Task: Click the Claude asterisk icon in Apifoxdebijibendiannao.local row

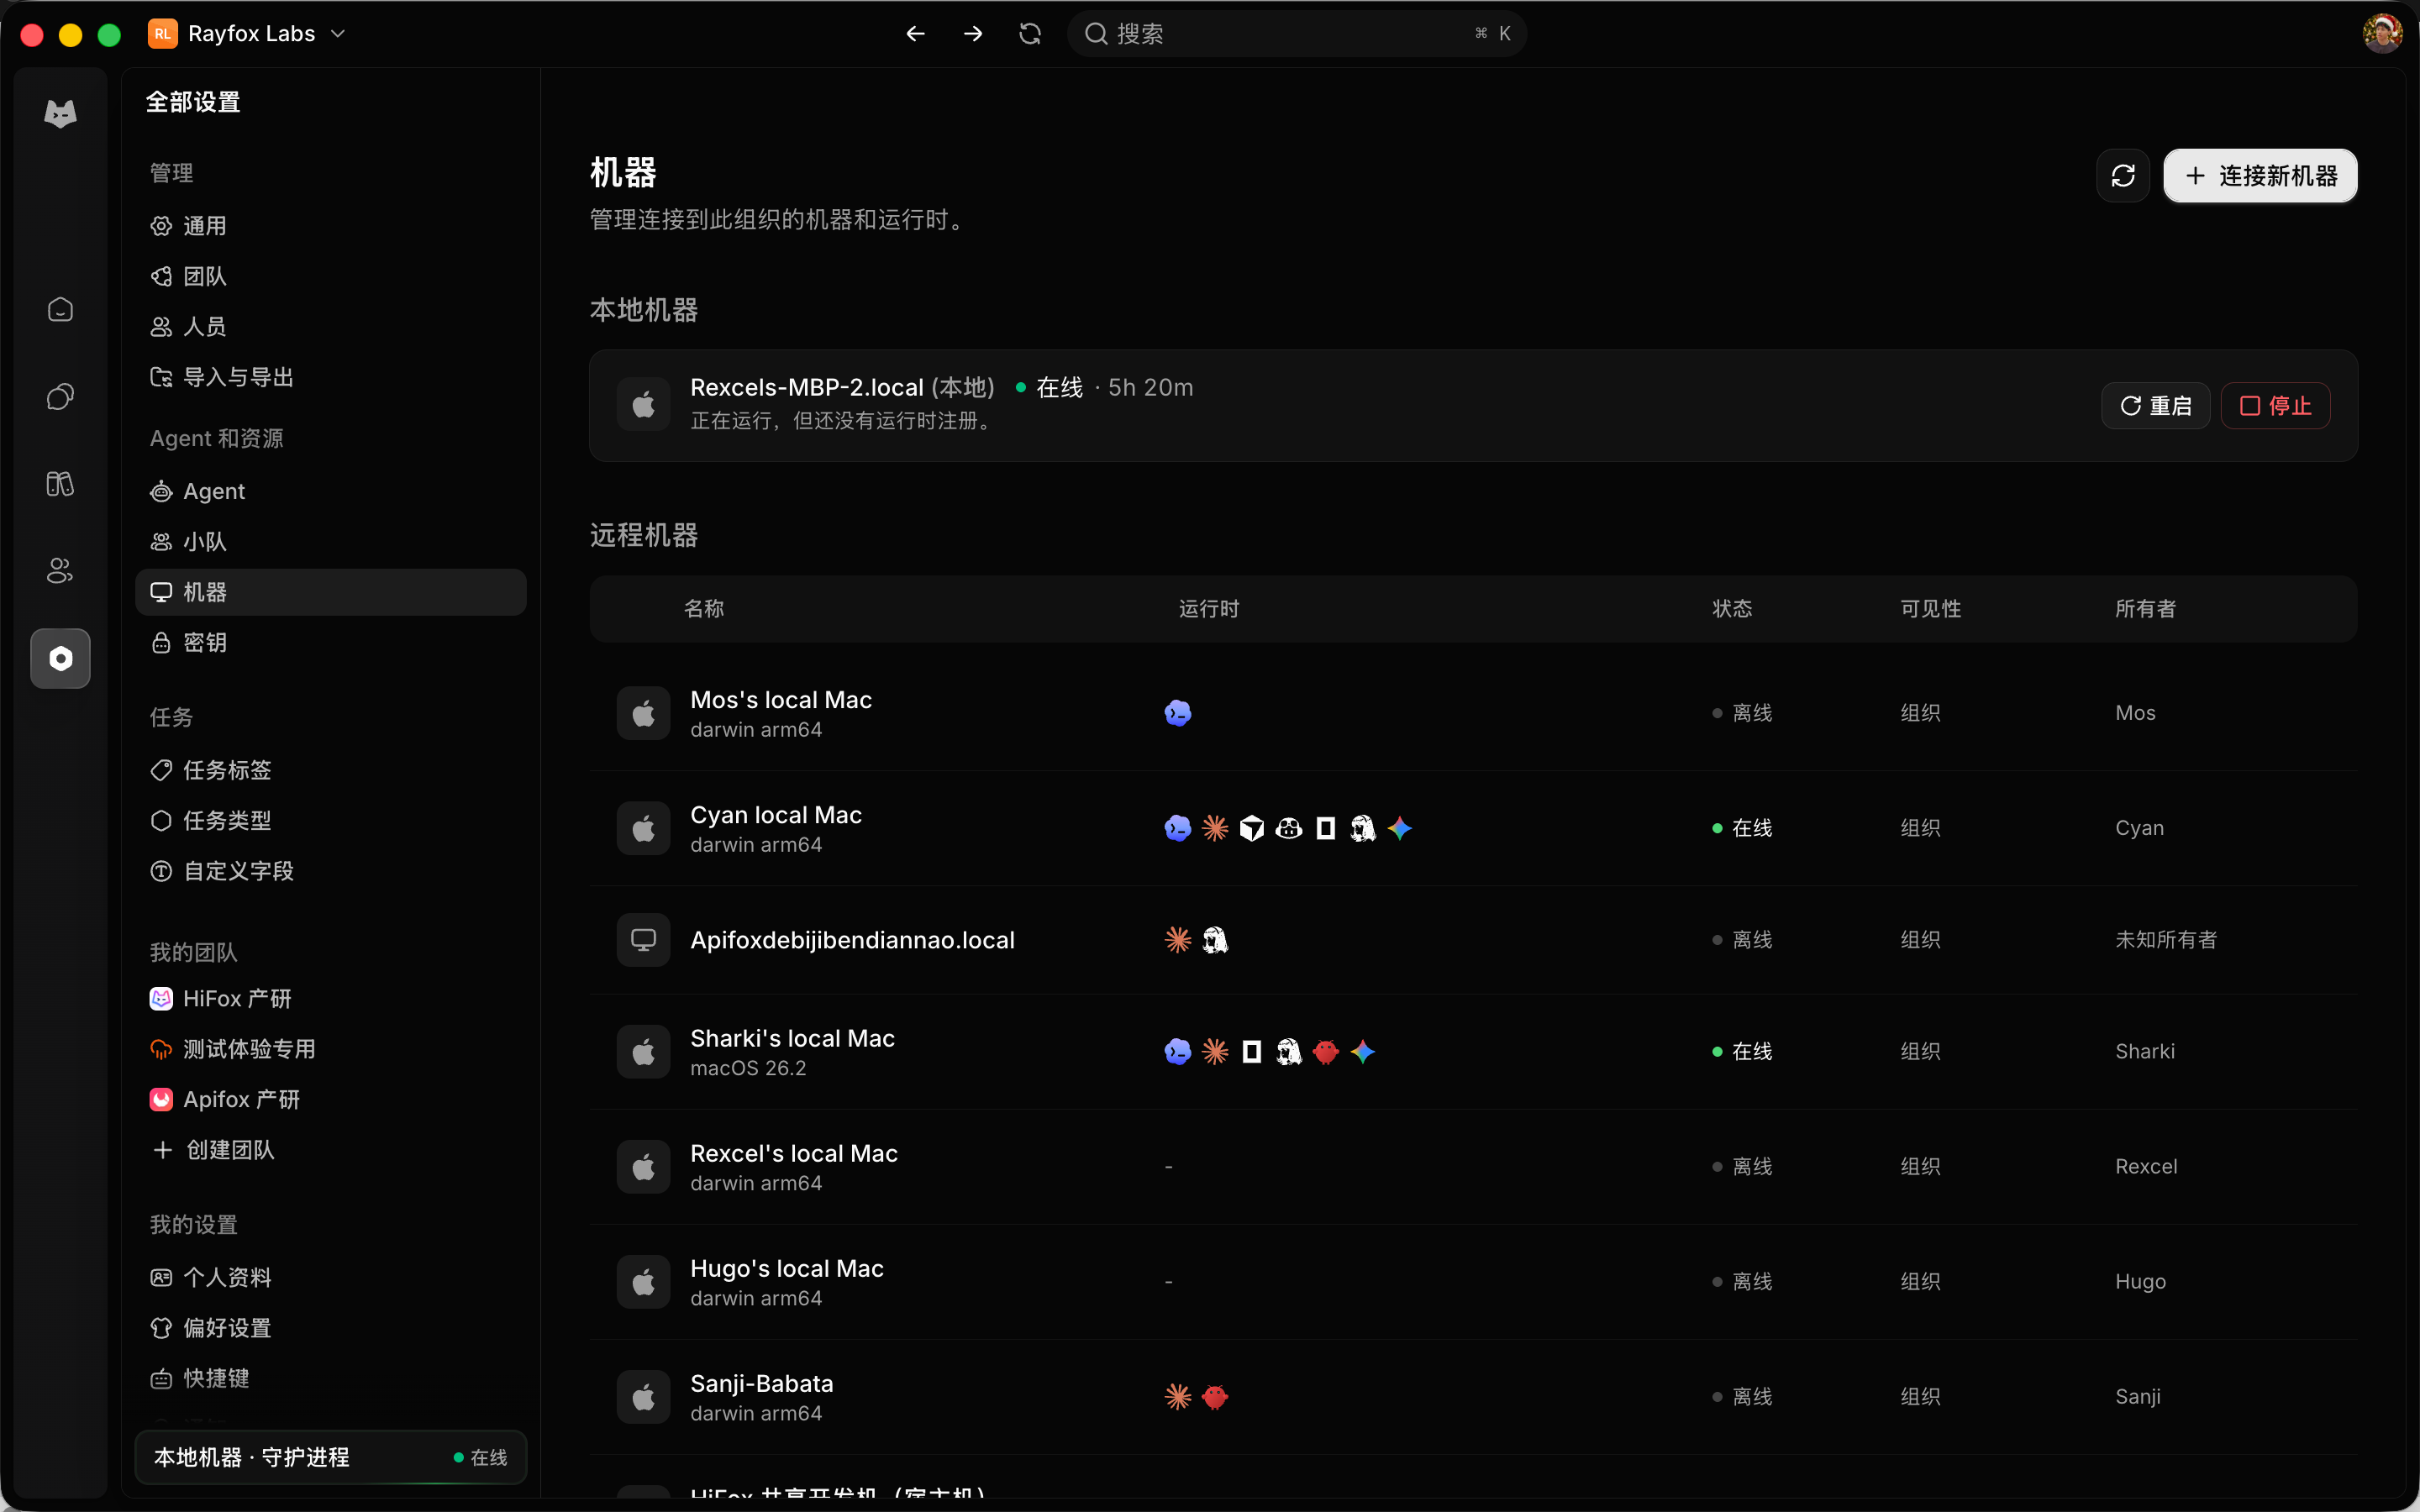Action: (1178, 940)
